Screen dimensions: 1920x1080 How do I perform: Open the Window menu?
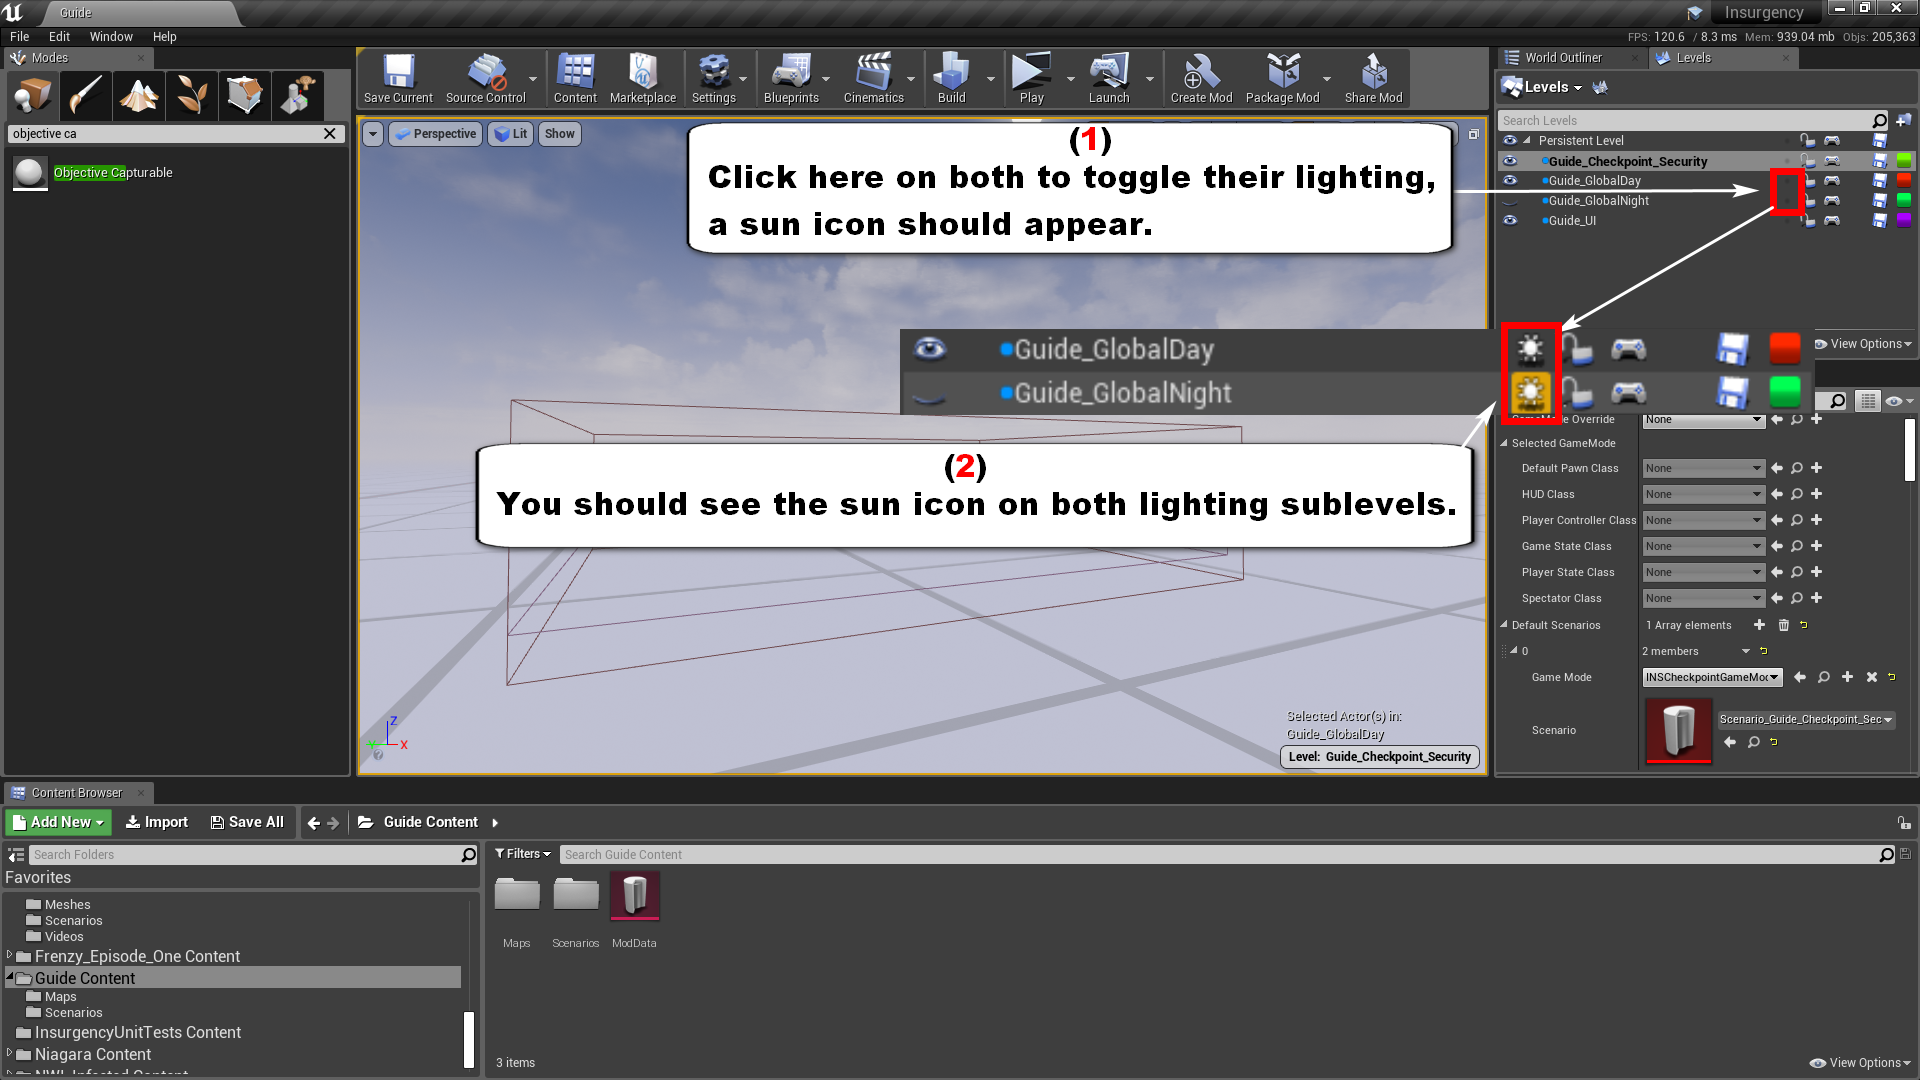[x=111, y=37]
